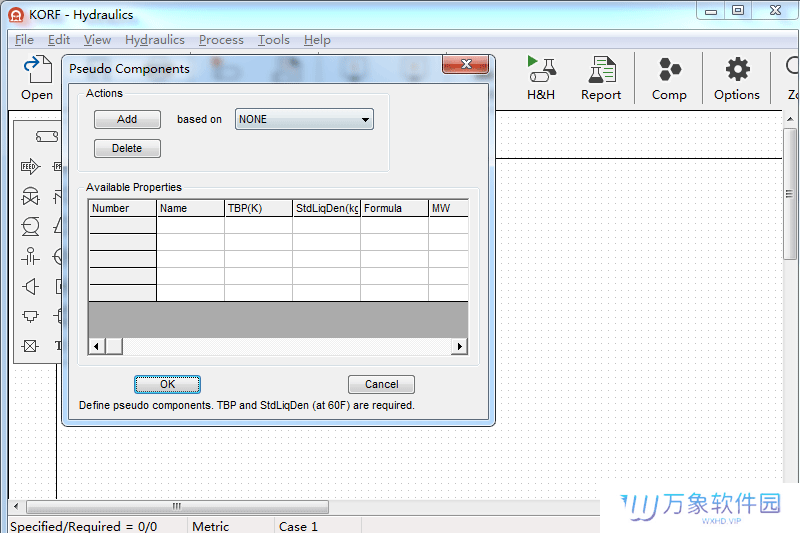
Task: Click the first empty TBP(K) cell
Action: click(259, 225)
